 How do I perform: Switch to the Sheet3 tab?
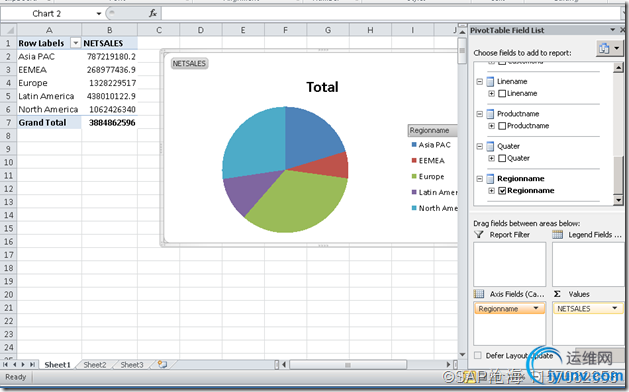(132, 364)
